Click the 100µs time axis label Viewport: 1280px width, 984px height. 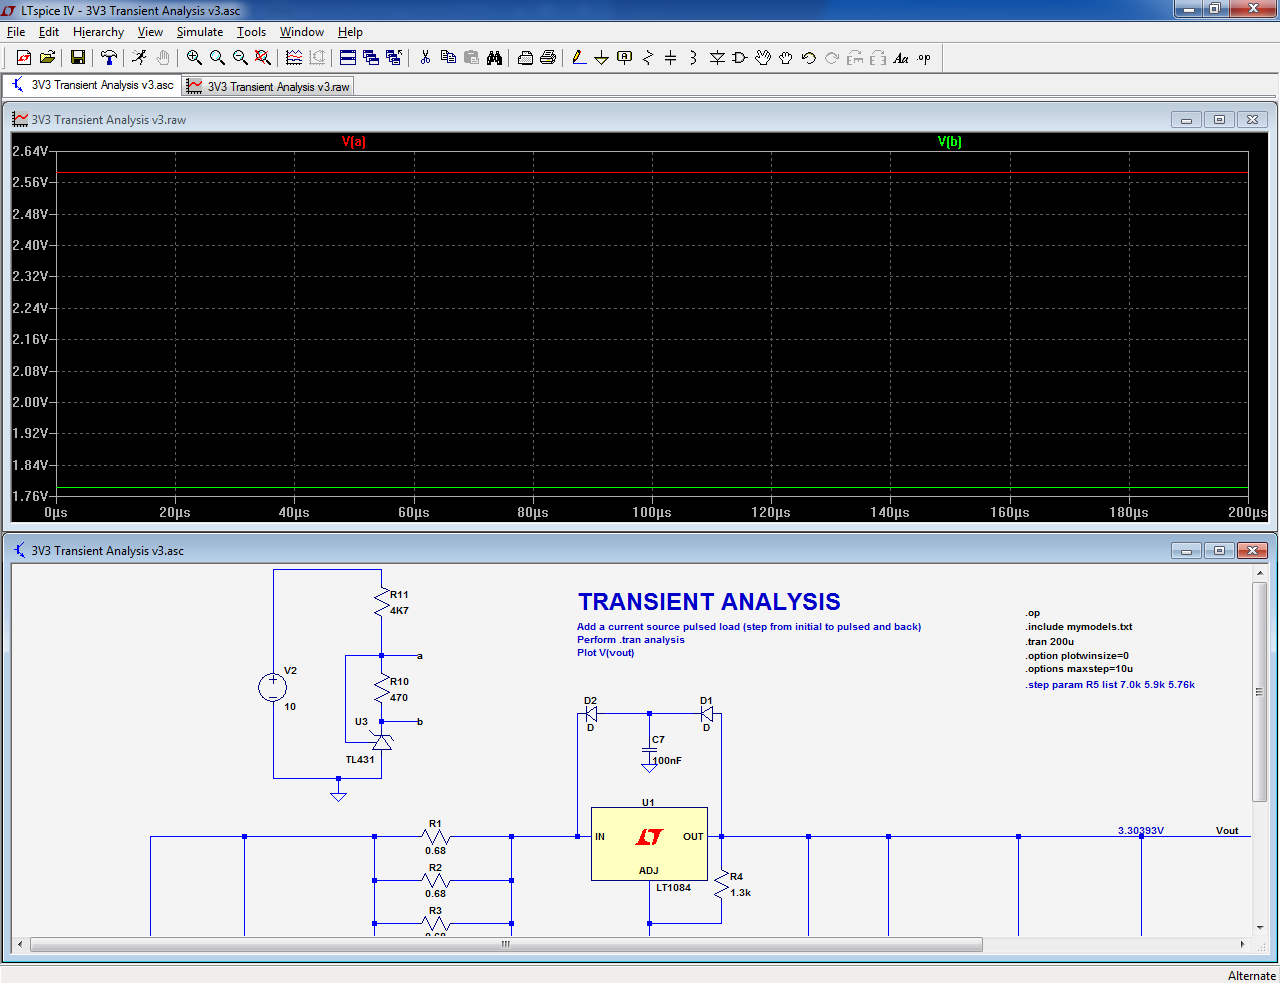652,512
